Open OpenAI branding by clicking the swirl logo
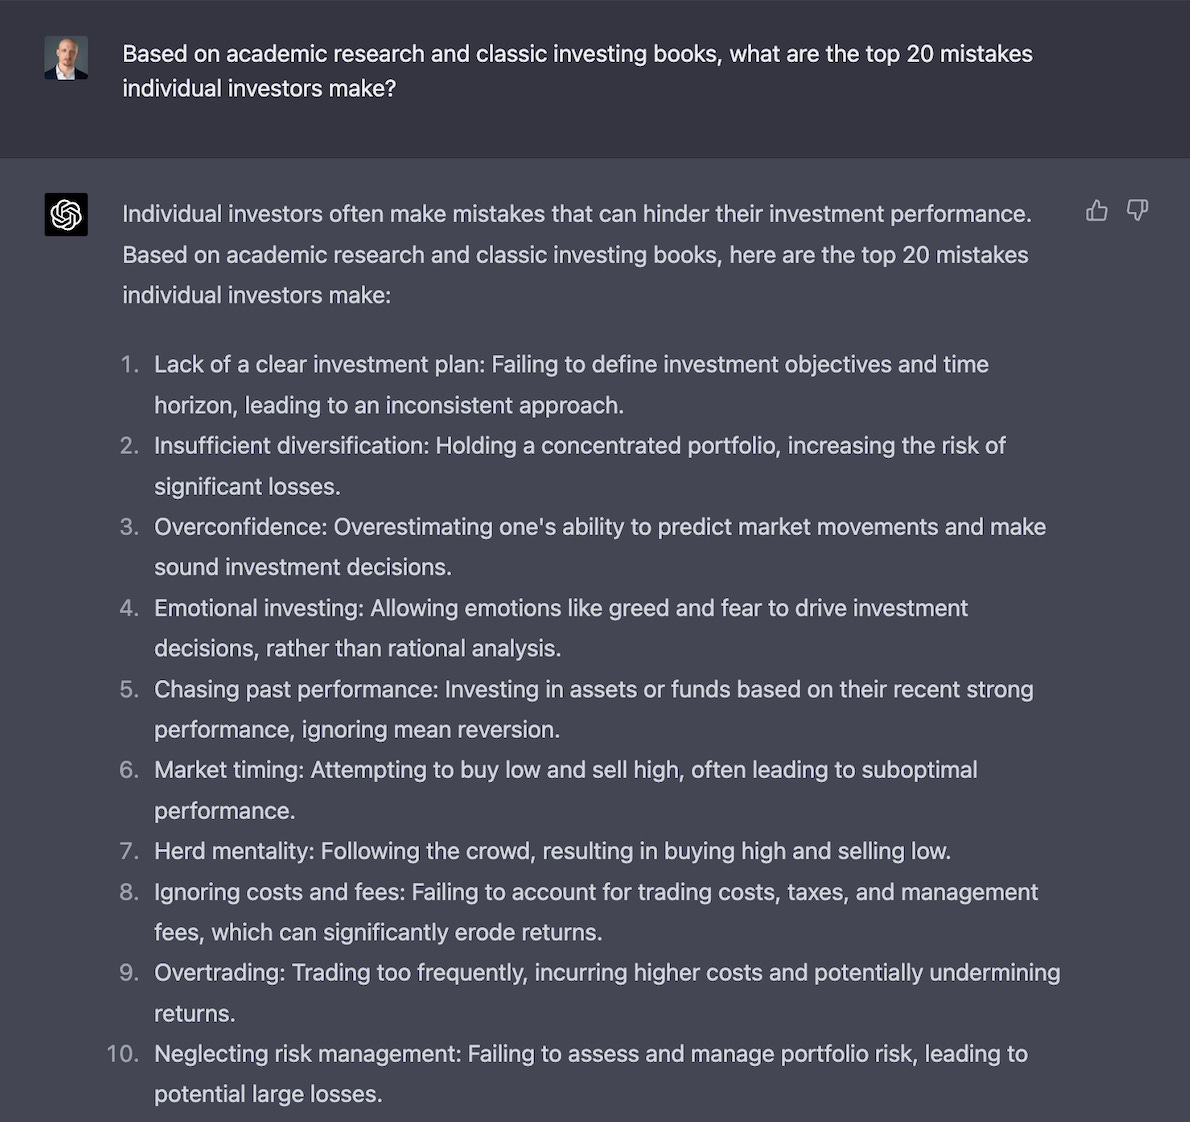Viewport: 1190px width, 1122px height. [x=66, y=214]
